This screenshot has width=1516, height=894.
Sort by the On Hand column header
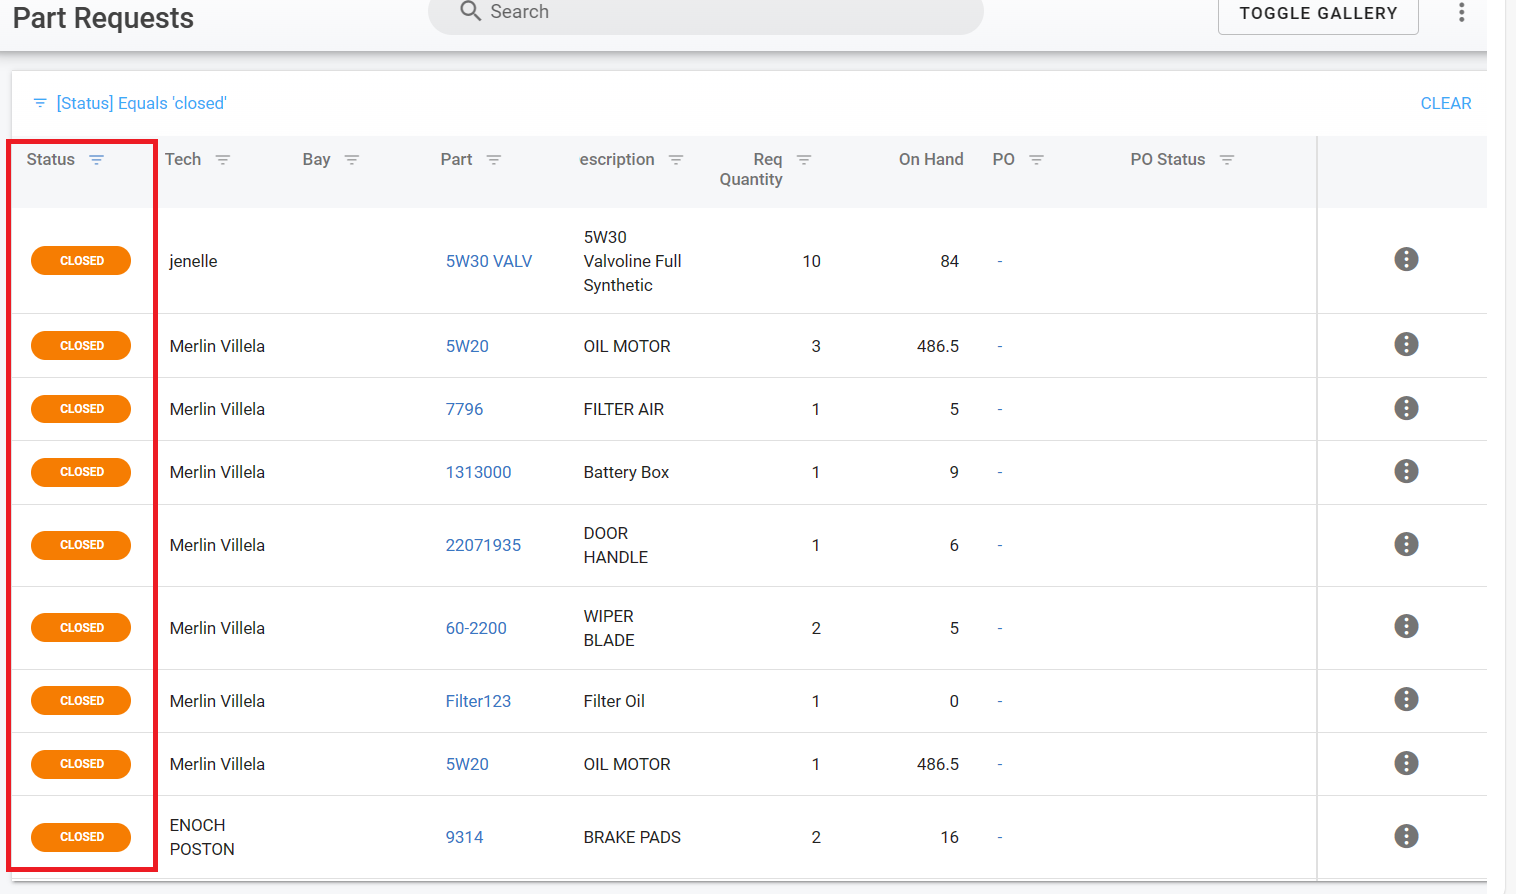click(930, 160)
